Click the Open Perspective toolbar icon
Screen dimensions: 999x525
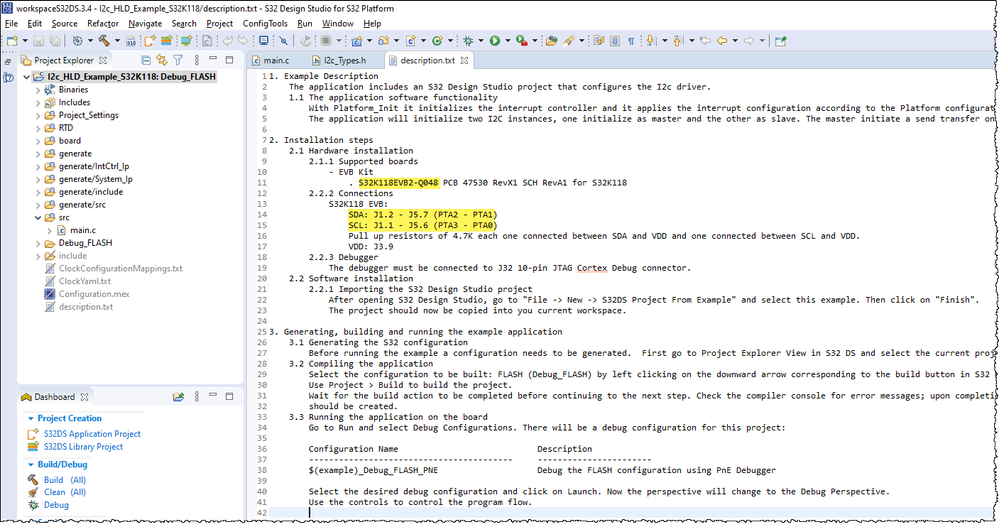[780, 41]
